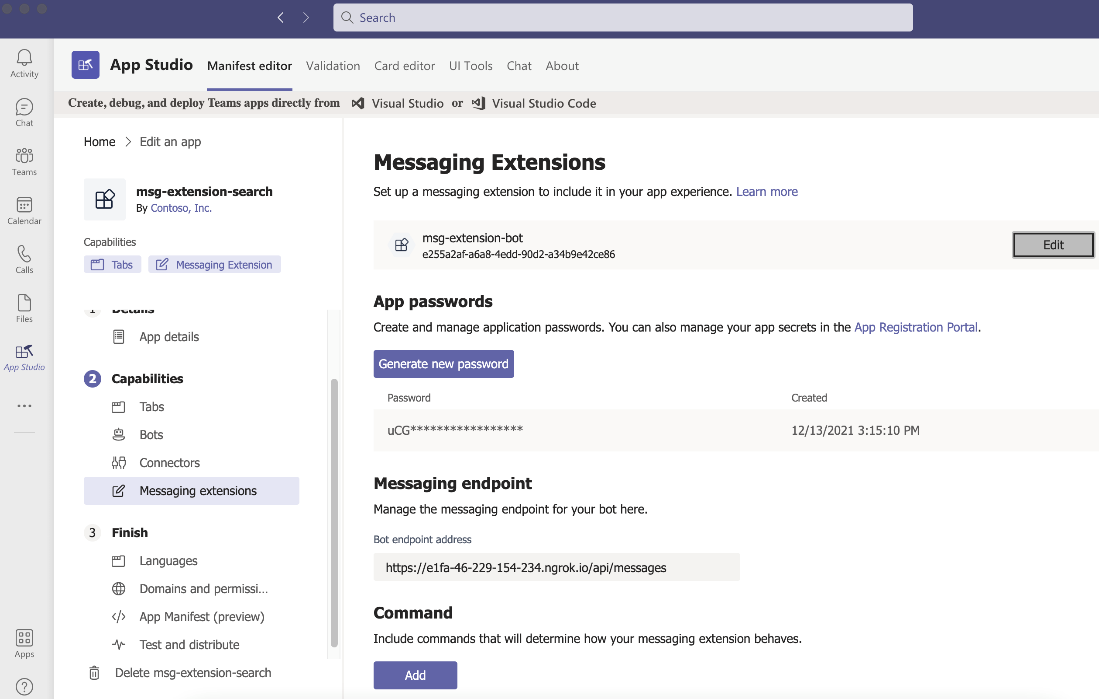Click the Messaging Extension capability badge
This screenshot has height=699, width=1099.
tap(214, 264)
